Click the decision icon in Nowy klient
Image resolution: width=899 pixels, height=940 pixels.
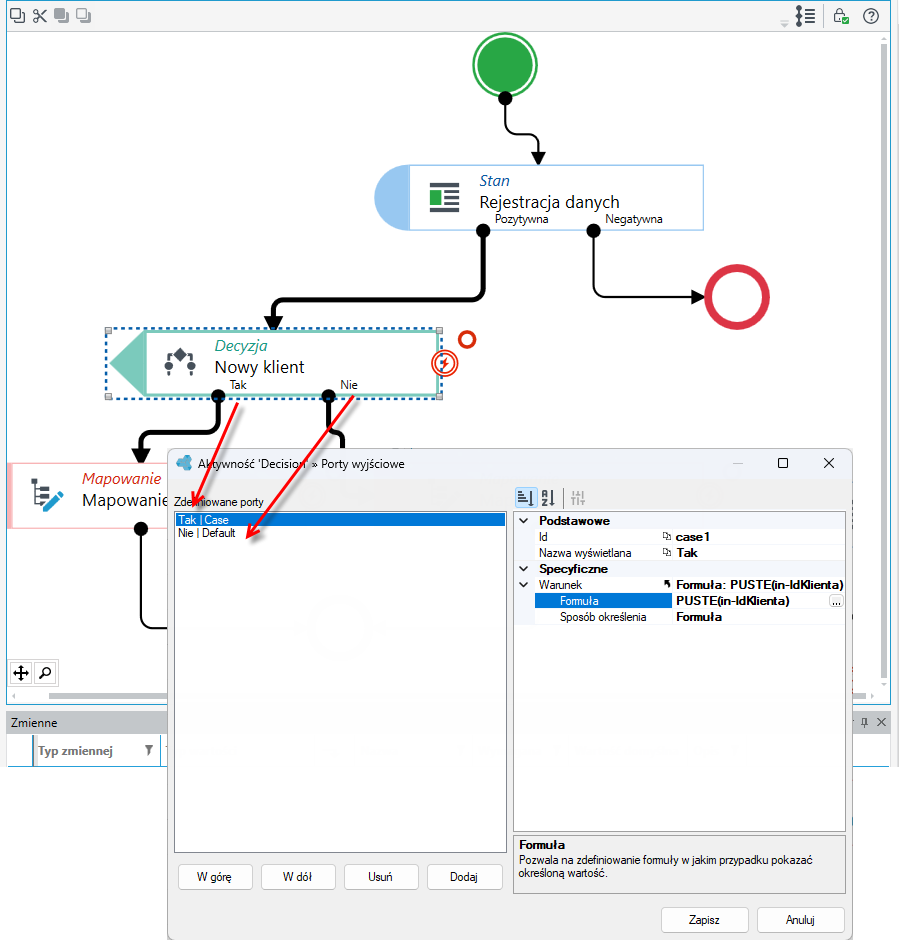(x=180, y=361)
